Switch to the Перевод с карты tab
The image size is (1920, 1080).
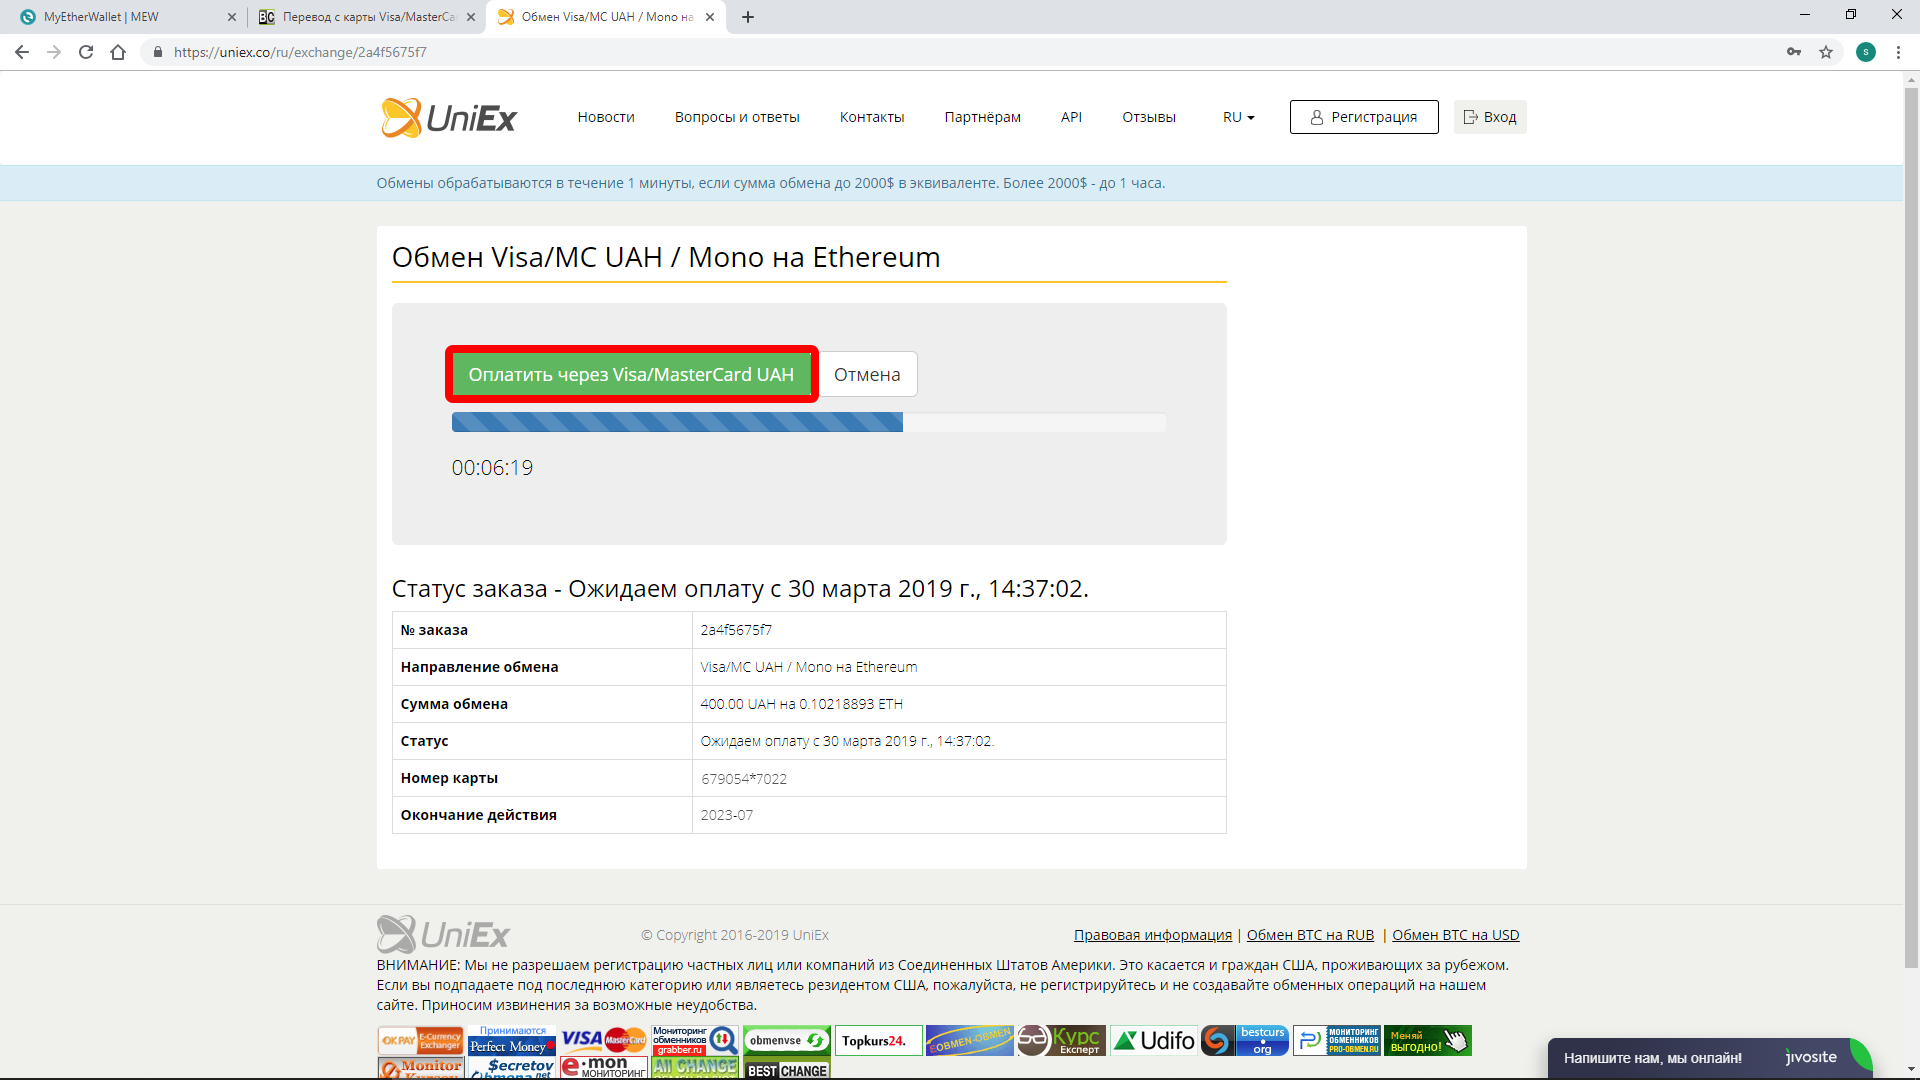pyautogui.click(x=366, y=17)
